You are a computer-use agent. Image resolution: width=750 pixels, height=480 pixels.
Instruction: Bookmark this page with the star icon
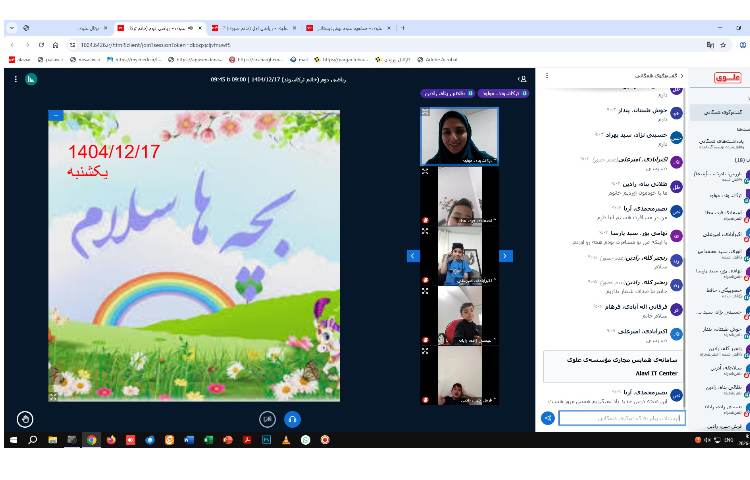pyautogui.click(x=723, y=45)
